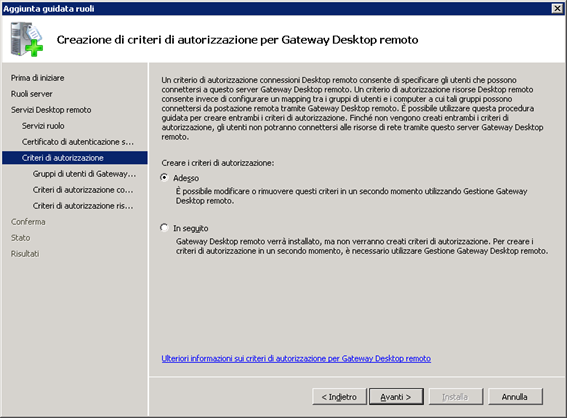567x418 pixels.
Task: Close the Aggiunta guidata ruoli window
Action: [557, 8]
